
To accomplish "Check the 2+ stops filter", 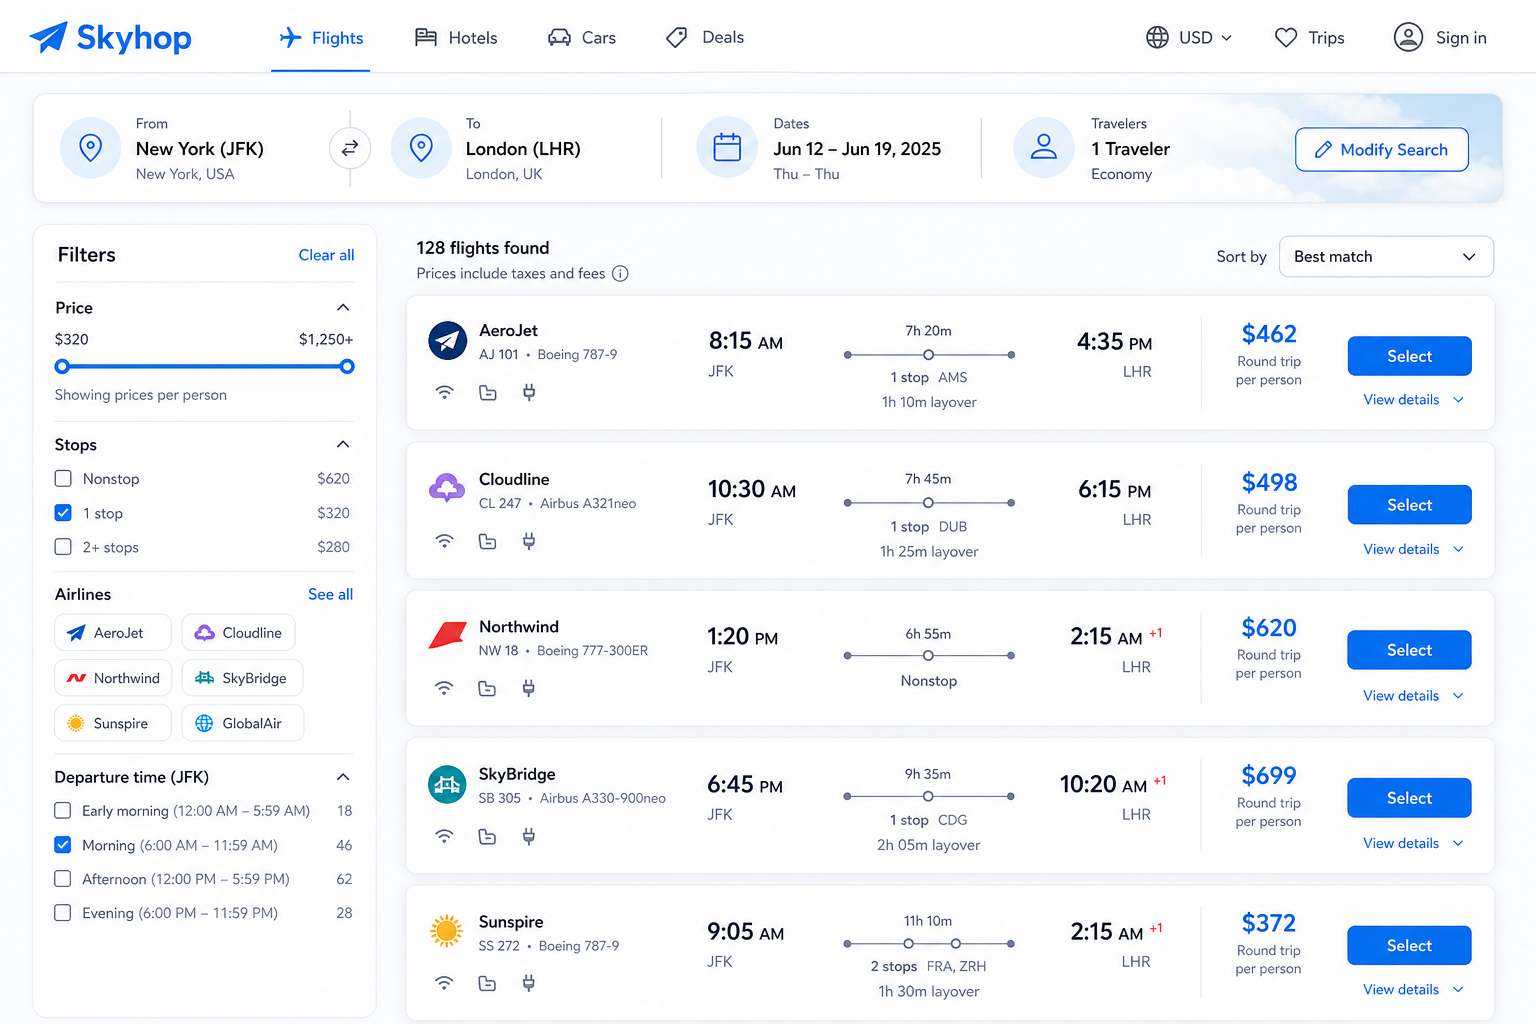I will coord(63,547).
